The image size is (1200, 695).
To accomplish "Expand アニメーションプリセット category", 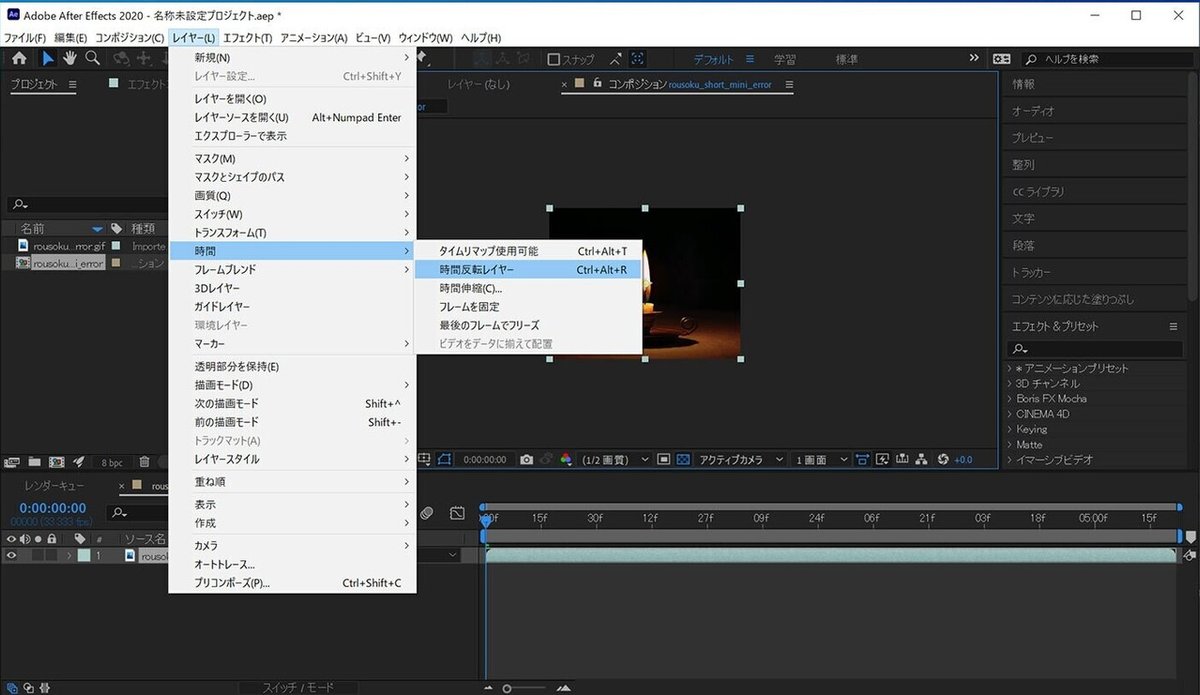I will coord(1009,368).
